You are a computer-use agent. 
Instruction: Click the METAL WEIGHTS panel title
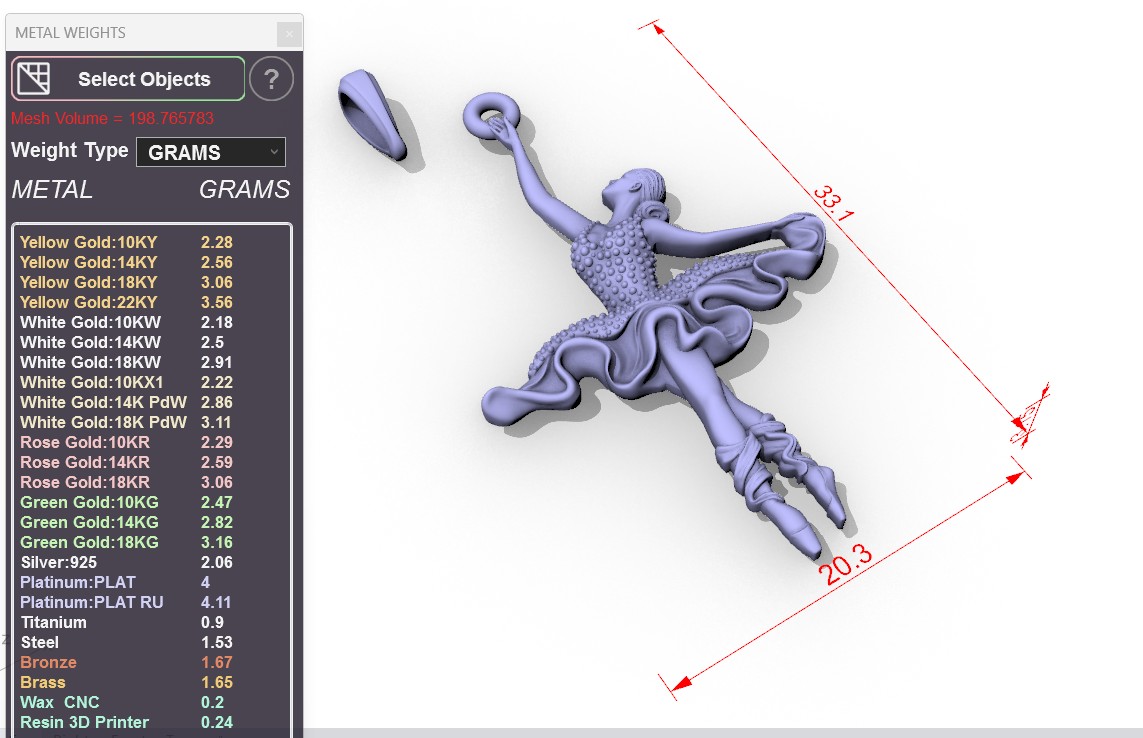pos(70,33)
